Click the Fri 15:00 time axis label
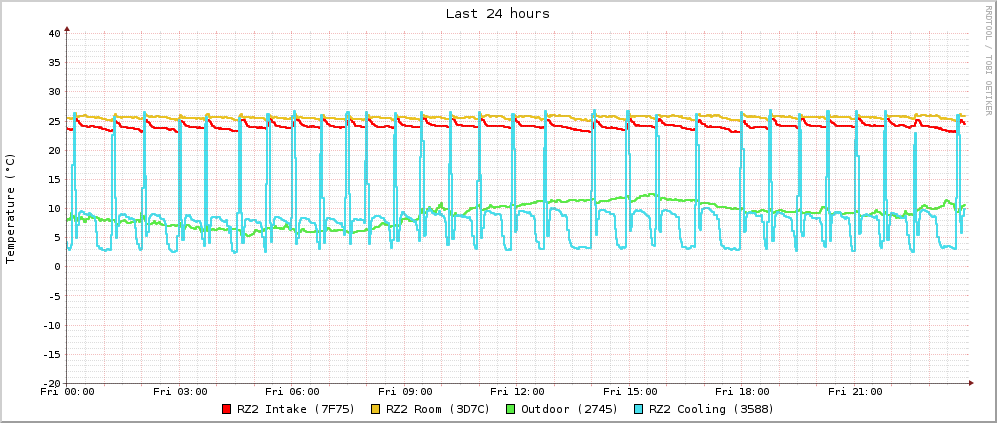 (x=630, y=392)
